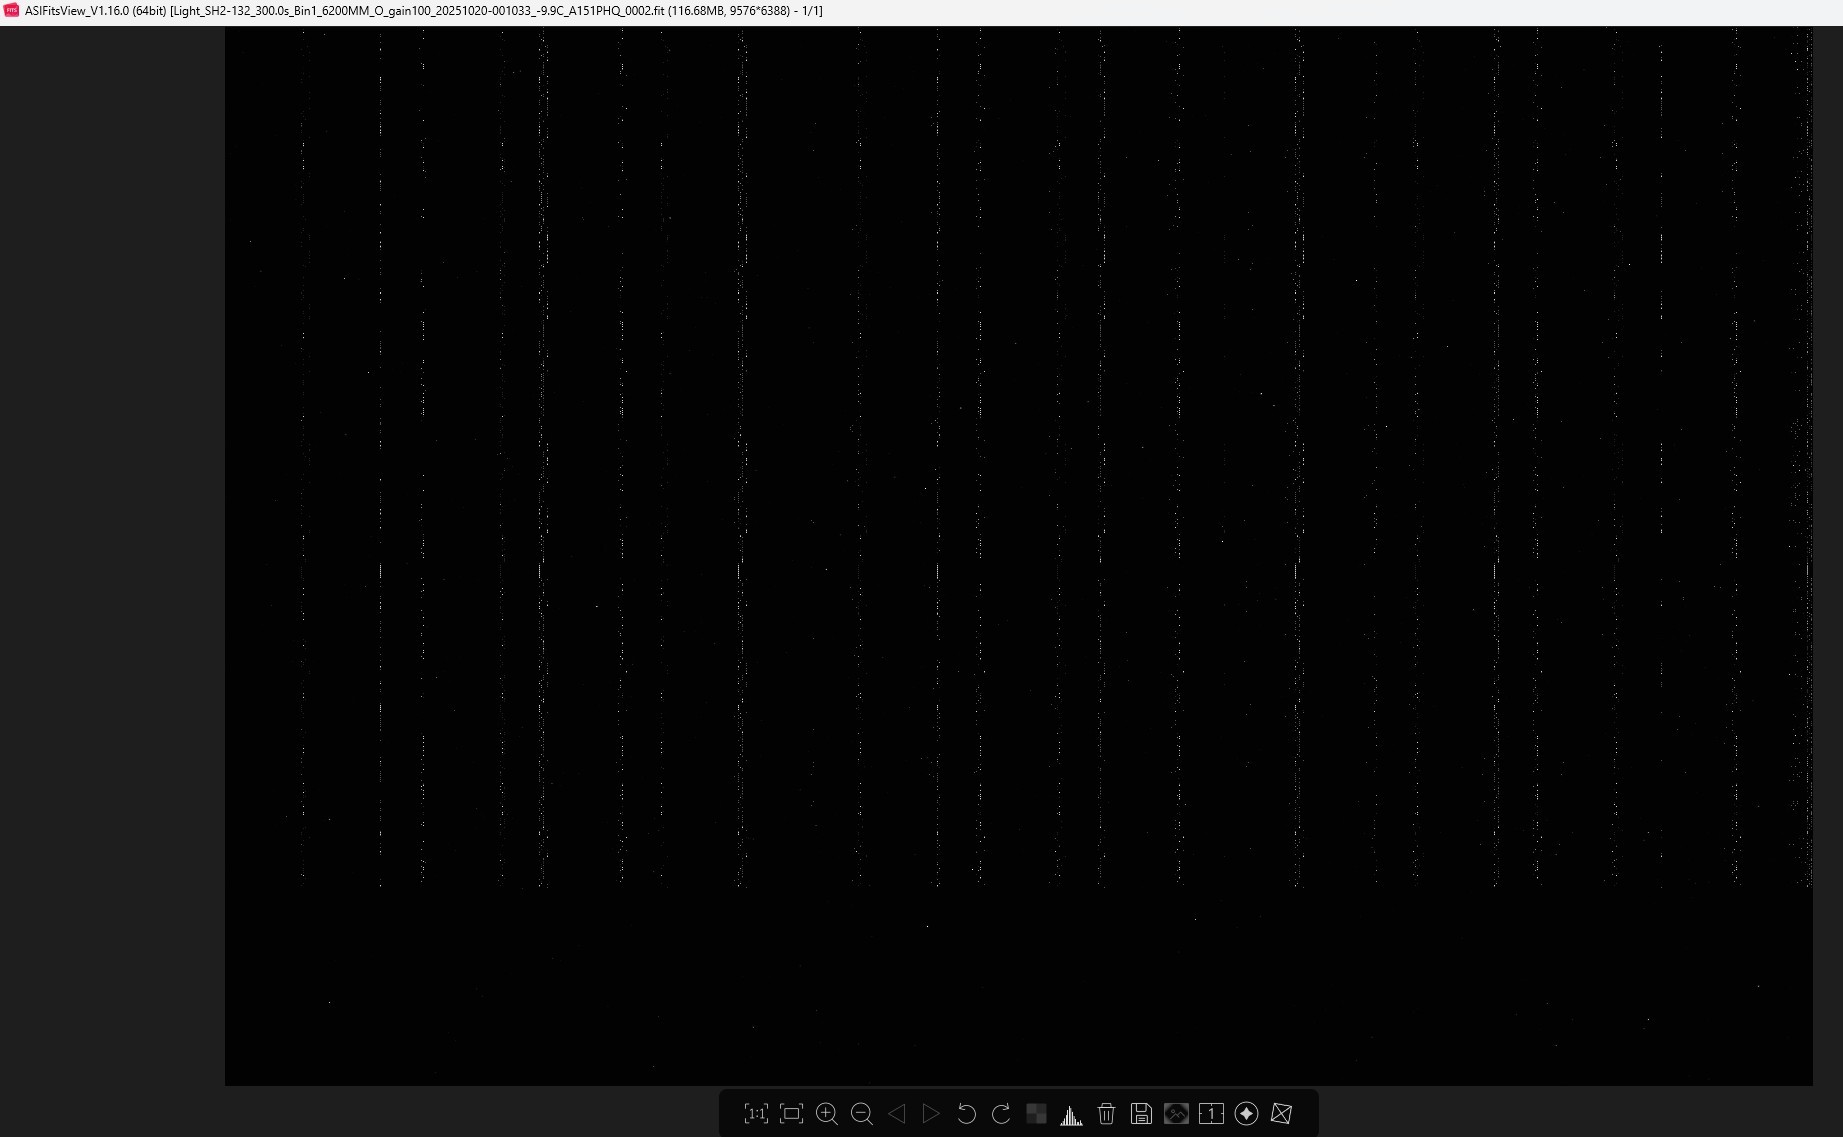Click the ASIFitsView app icon in title bar
This screenshot has height=1137, width=1843.
(x=12, y=11)
